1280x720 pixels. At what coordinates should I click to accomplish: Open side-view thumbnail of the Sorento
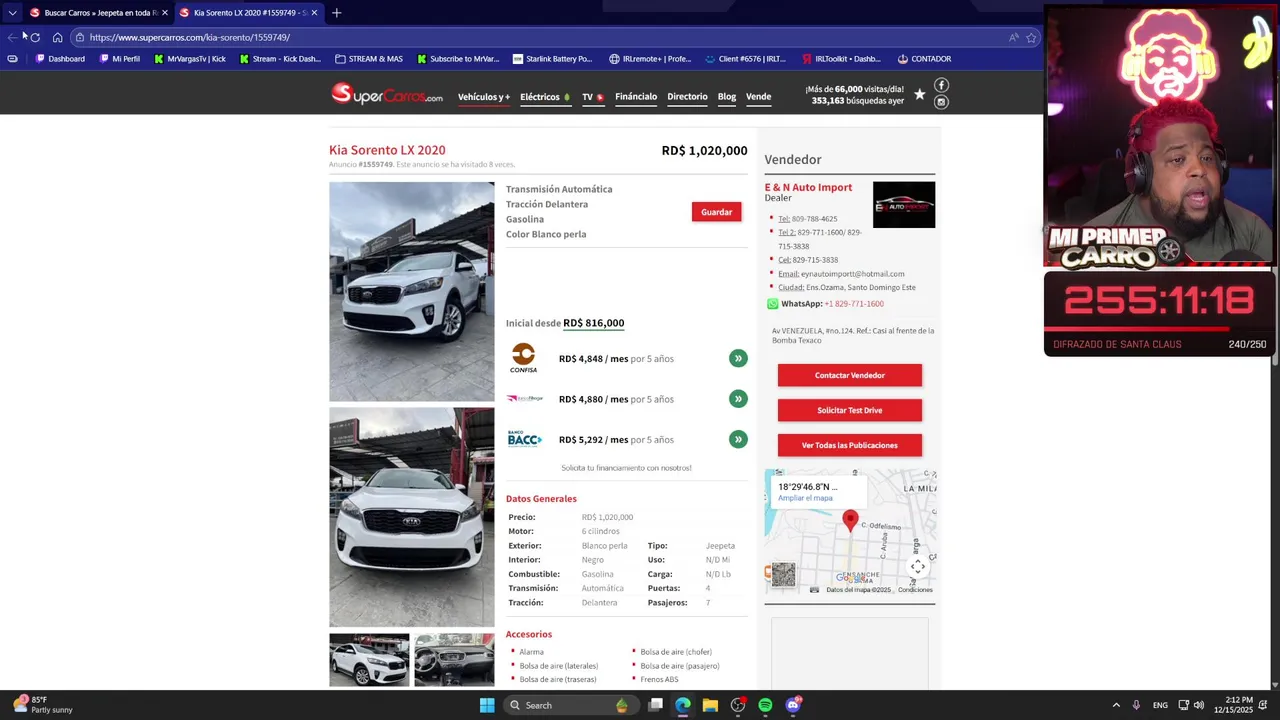369,660
